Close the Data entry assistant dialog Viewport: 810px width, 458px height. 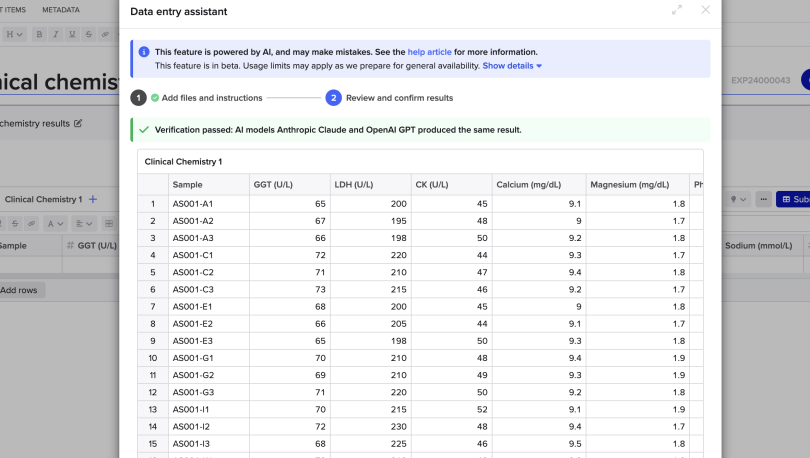(x=706, y=10)
